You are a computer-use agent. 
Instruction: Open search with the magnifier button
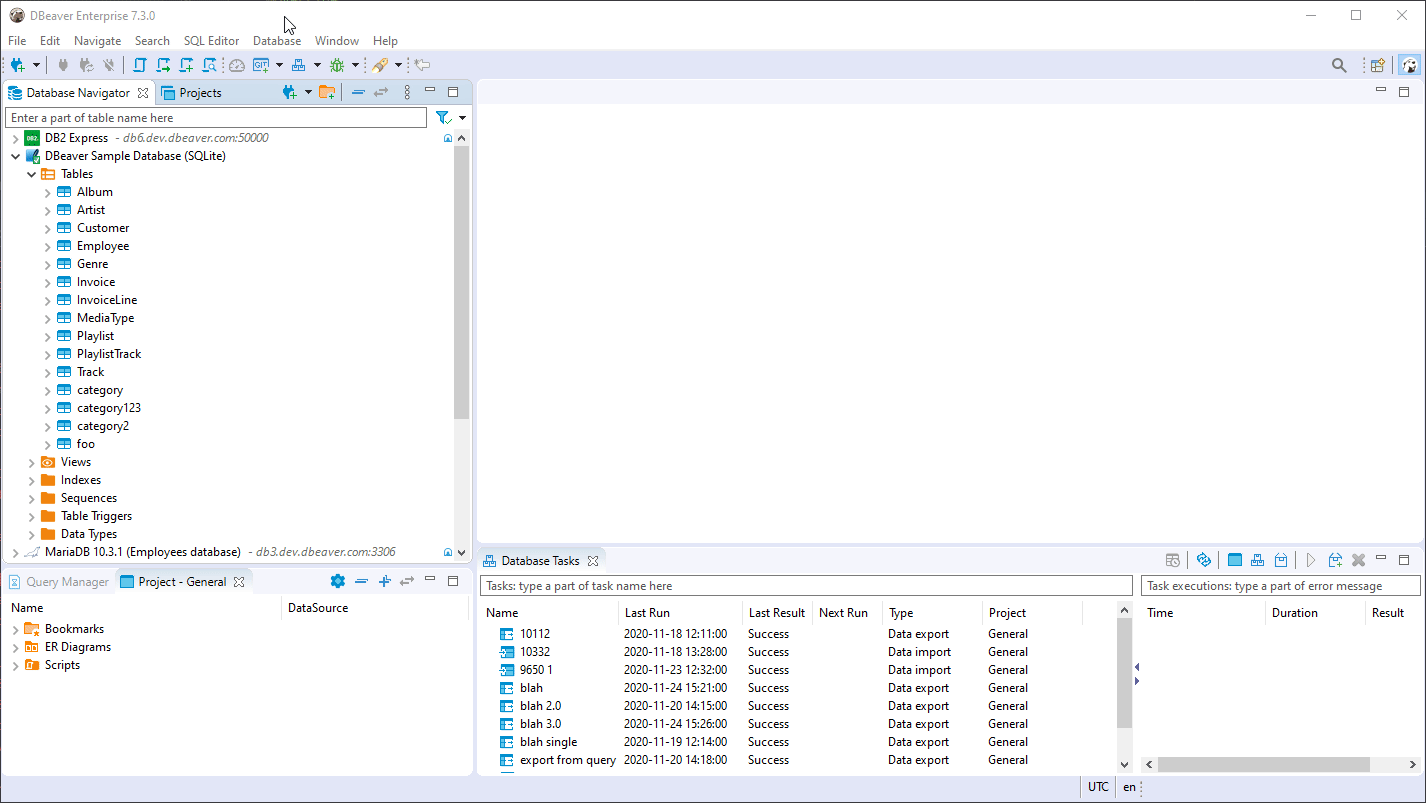pyautogui.click(x=1339, y=64)
